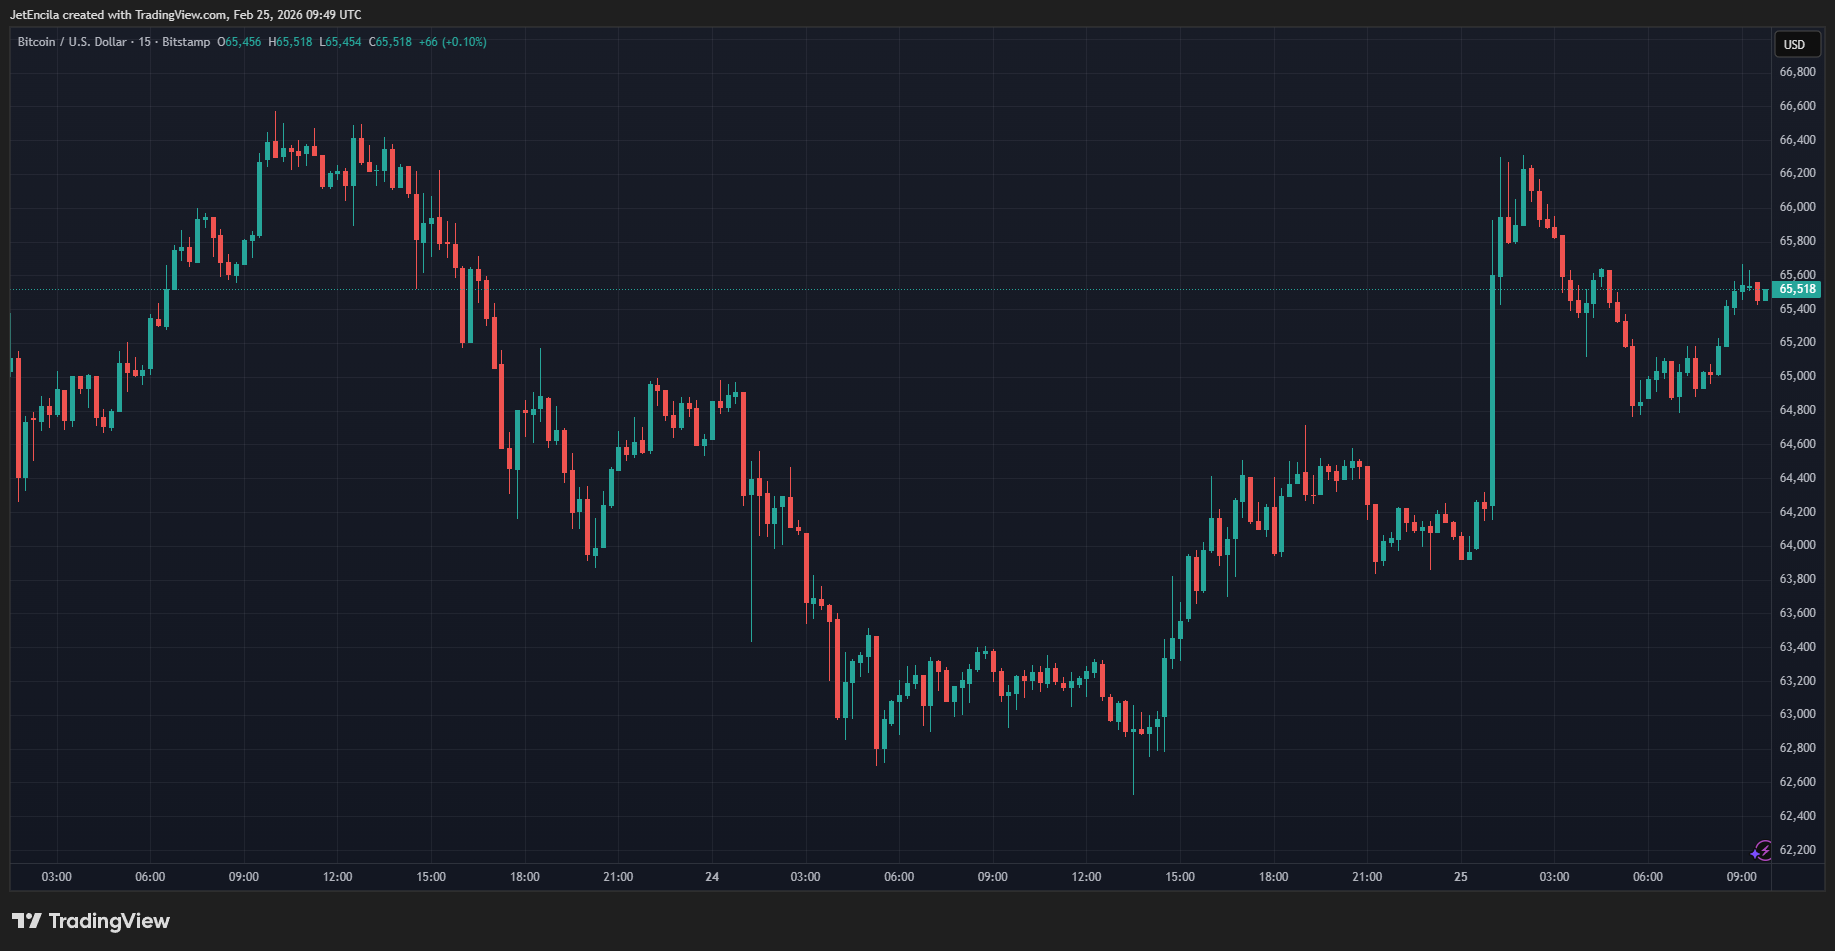
Task: Select the 15 interval in chart legend
Action: coord(145,42)
